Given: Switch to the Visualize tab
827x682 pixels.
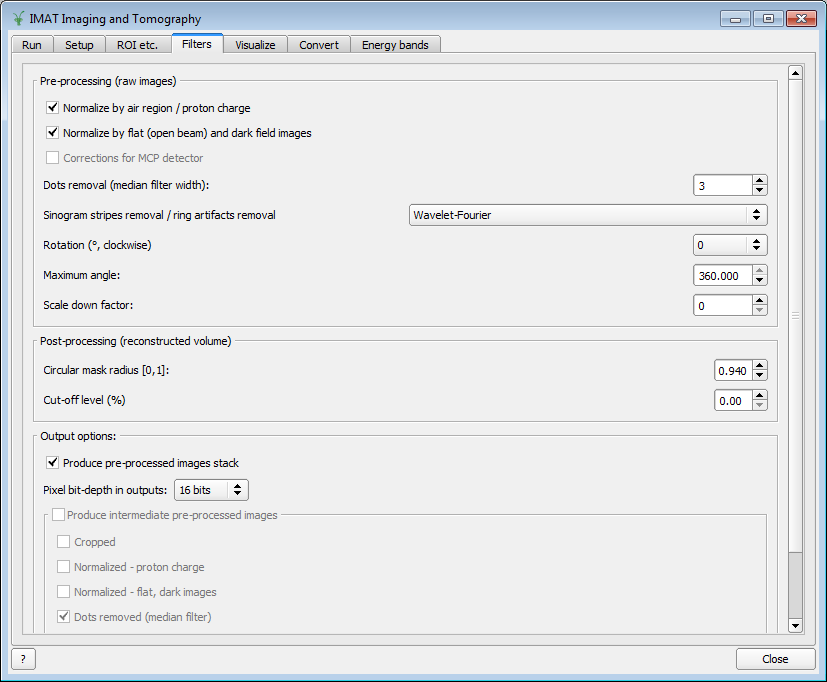Looking at the screenshot, I should [255, 45].
